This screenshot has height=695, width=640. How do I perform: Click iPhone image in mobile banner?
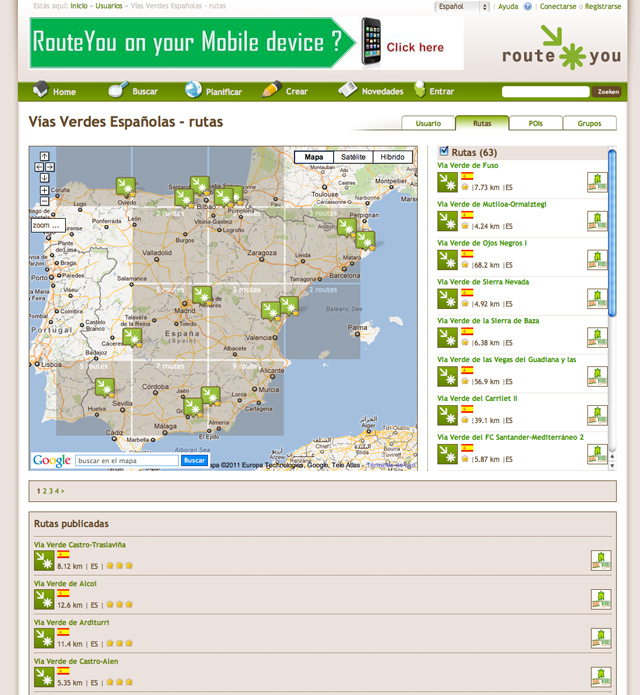pyautogui.click(x=371, y=42)
